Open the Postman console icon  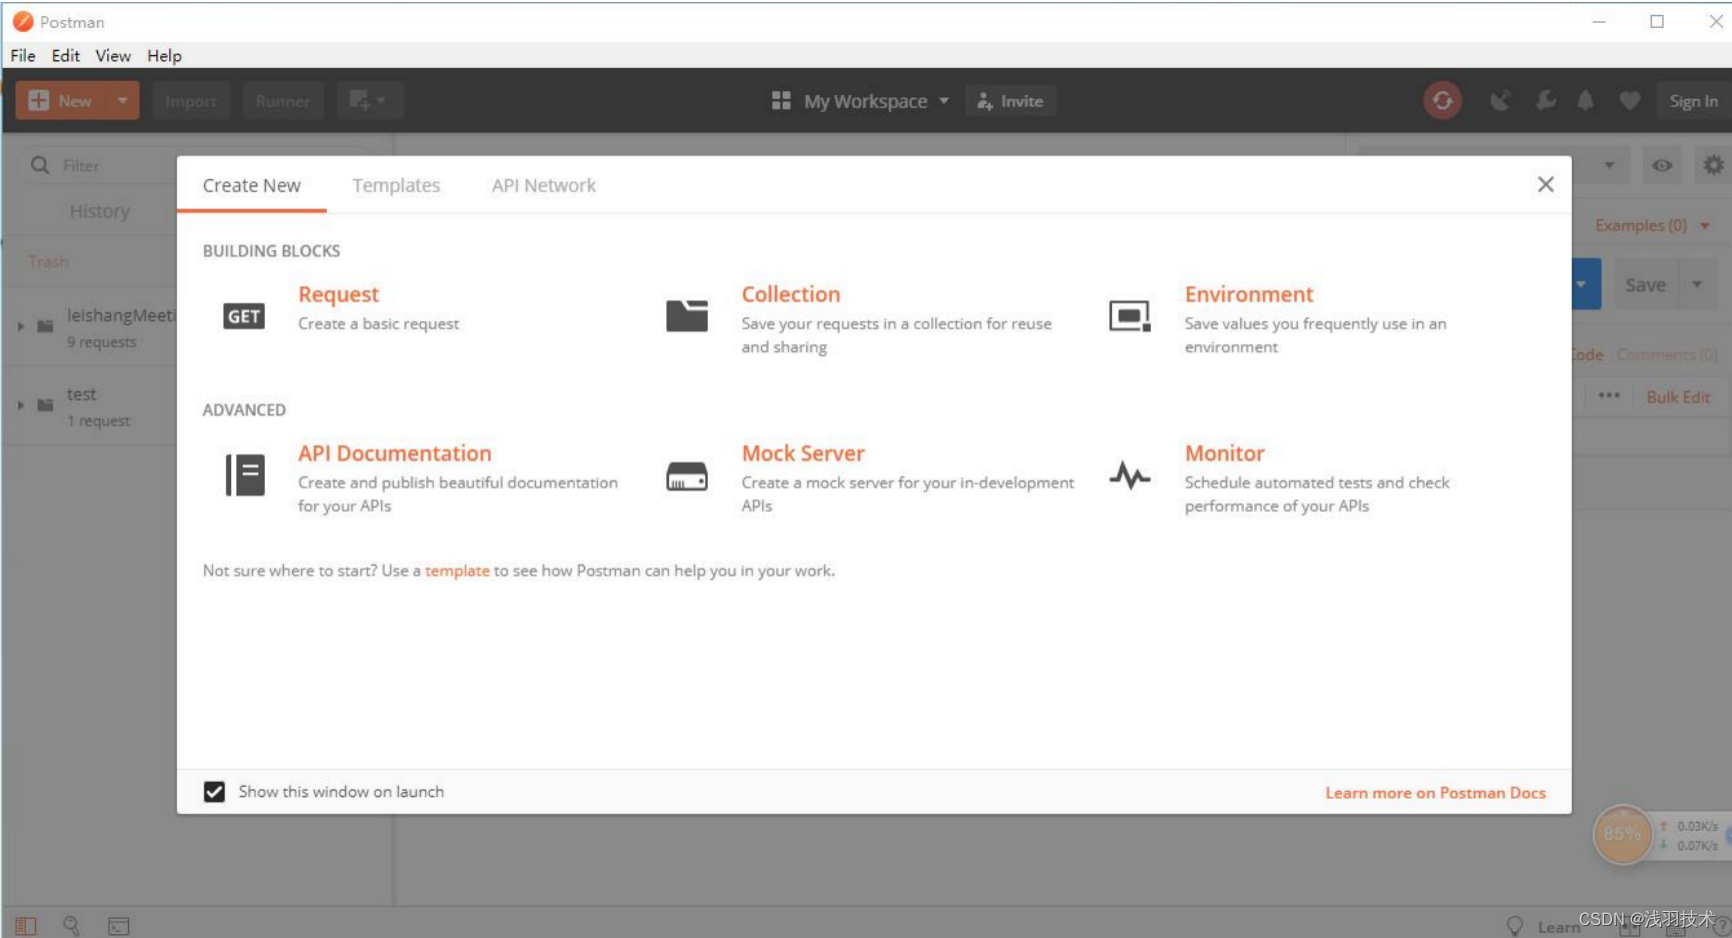tap(119, 926)
